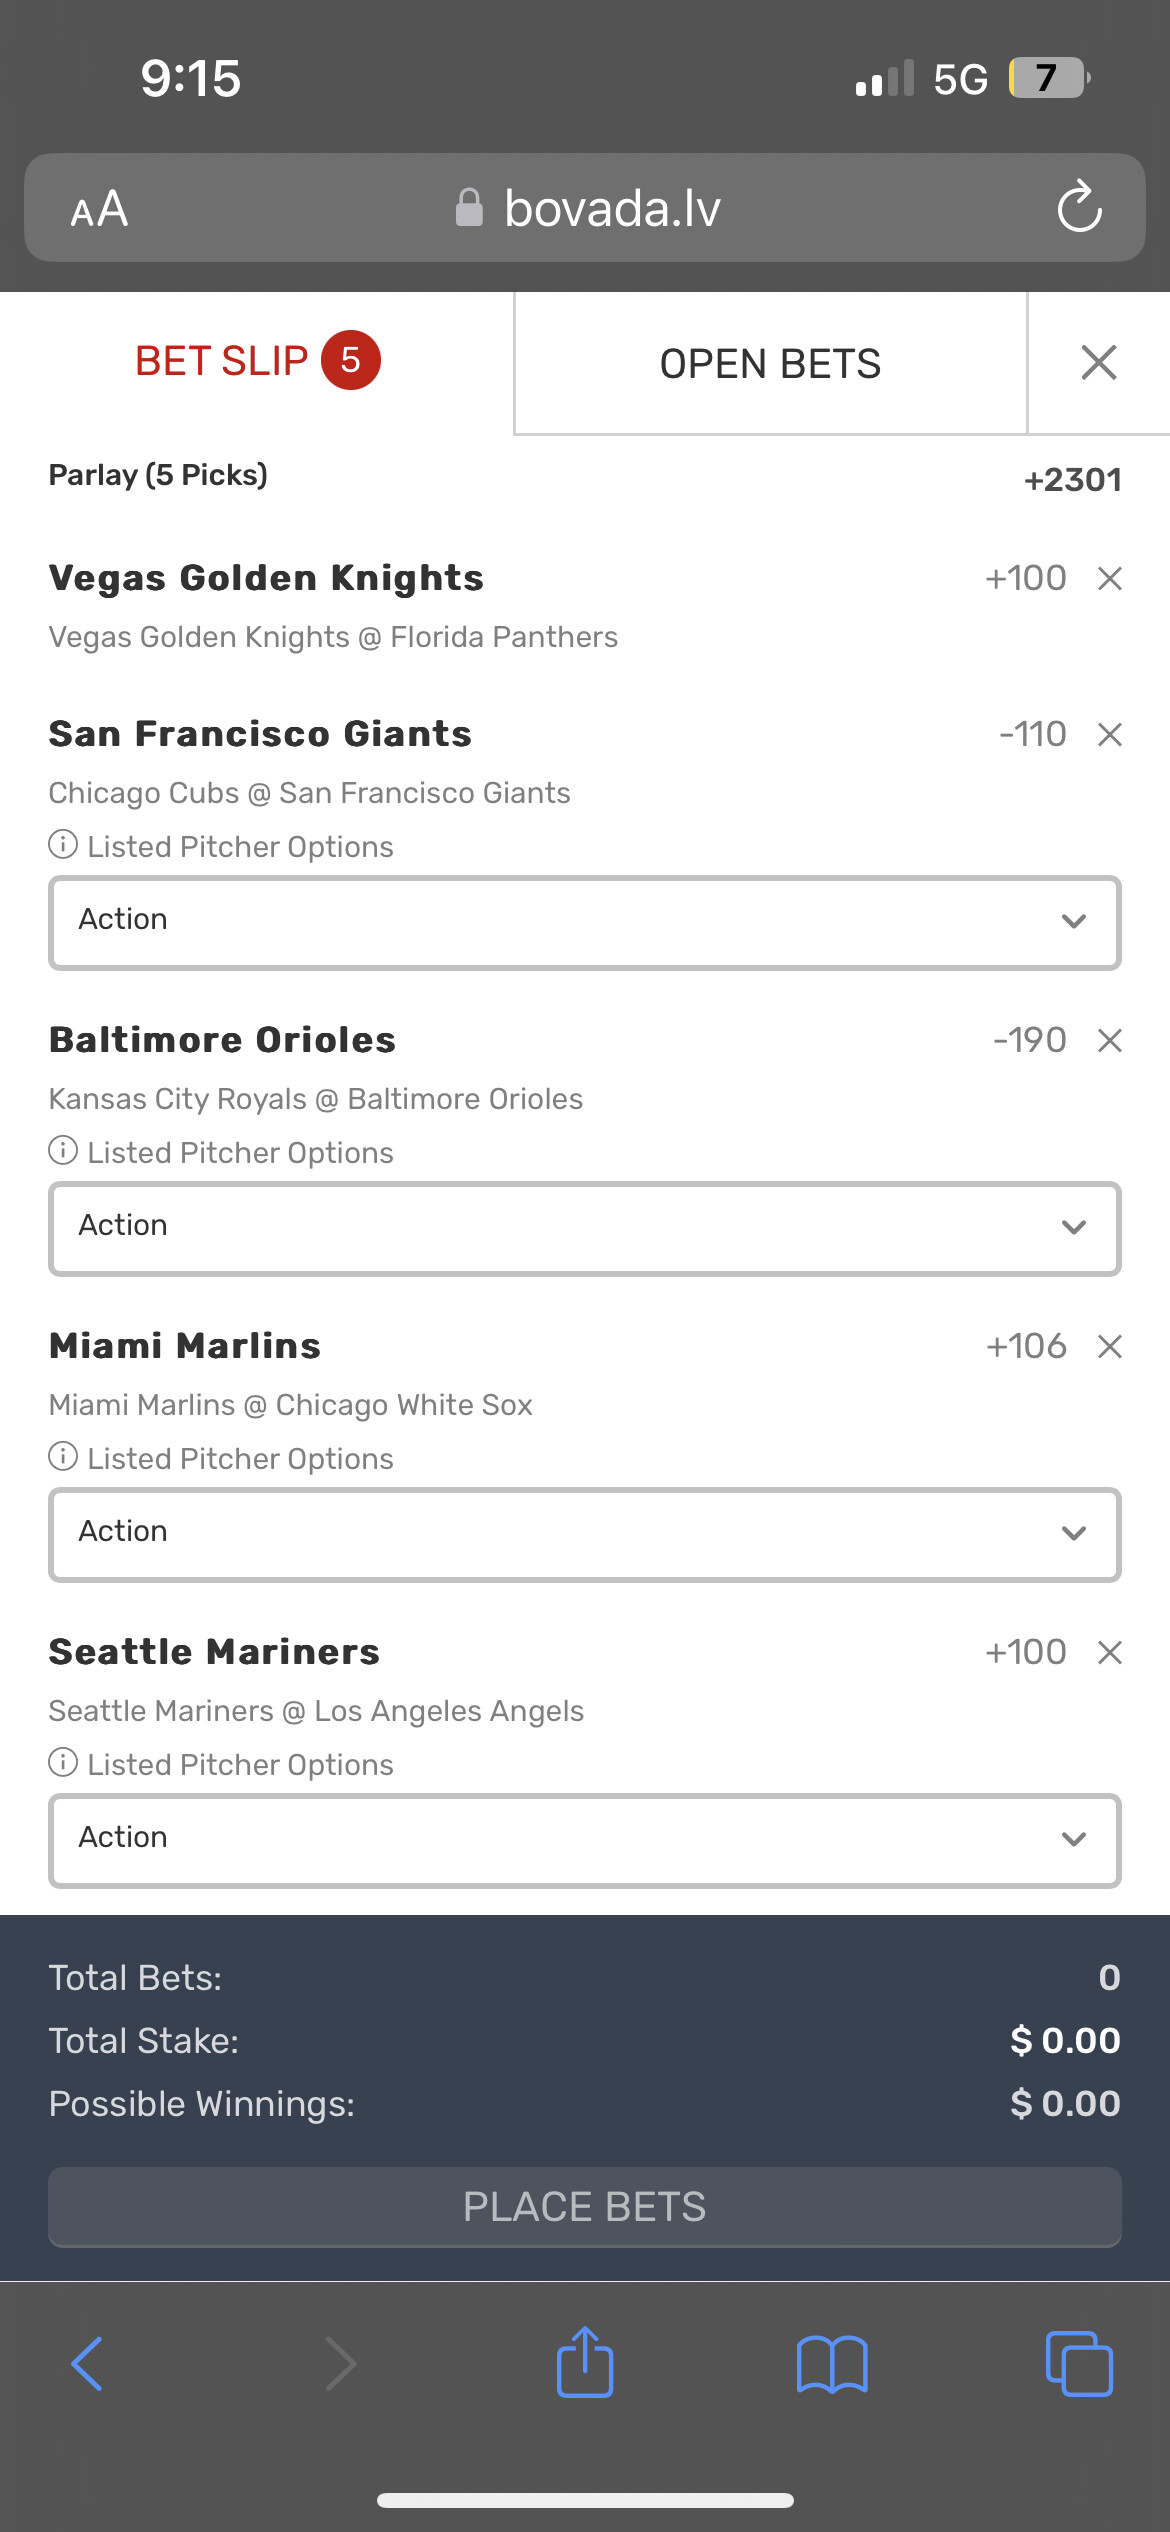Show Listed Pitcher info for Giants game
Viewport: 1170px width, 2532px height.
click(x=63, y=845)
